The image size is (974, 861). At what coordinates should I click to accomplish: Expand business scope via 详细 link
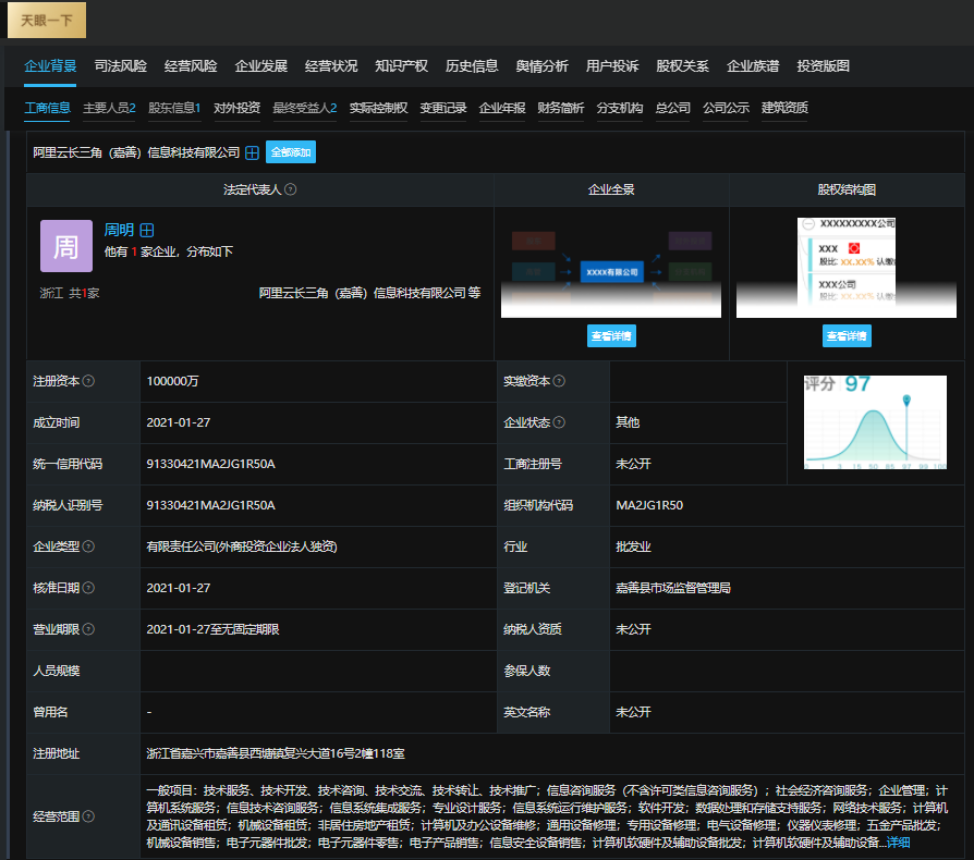point(898,843)
